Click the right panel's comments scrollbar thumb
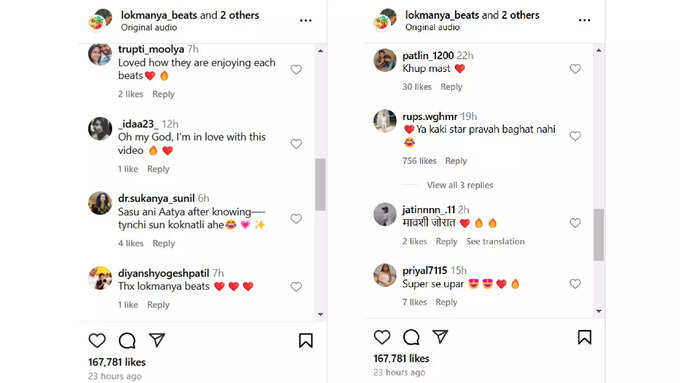The image size is (680, 383). pyautogui.click(x=598, y=235)
